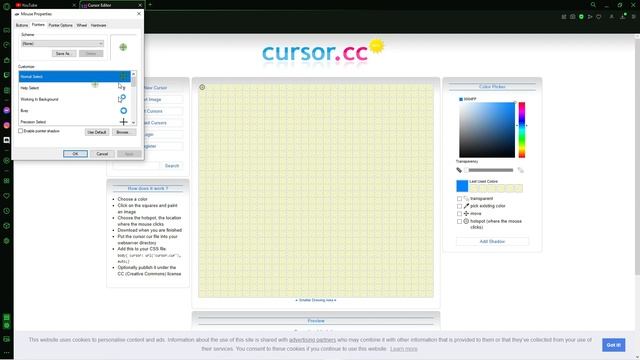Viewport: 640px width, 360px height.
Task: Click the Cancel button
Action: point(102,154)
